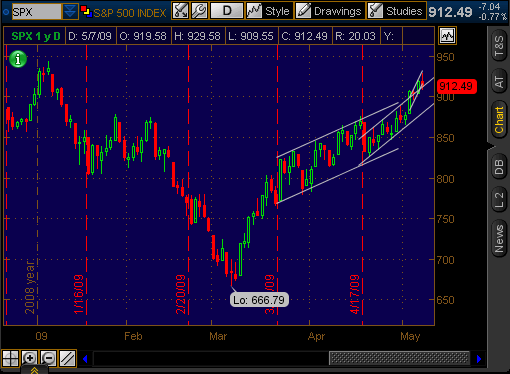Viewport: 510px width, 374px height.
Task: Click the zoom out magnifier icon
Action: pos(48,358)
